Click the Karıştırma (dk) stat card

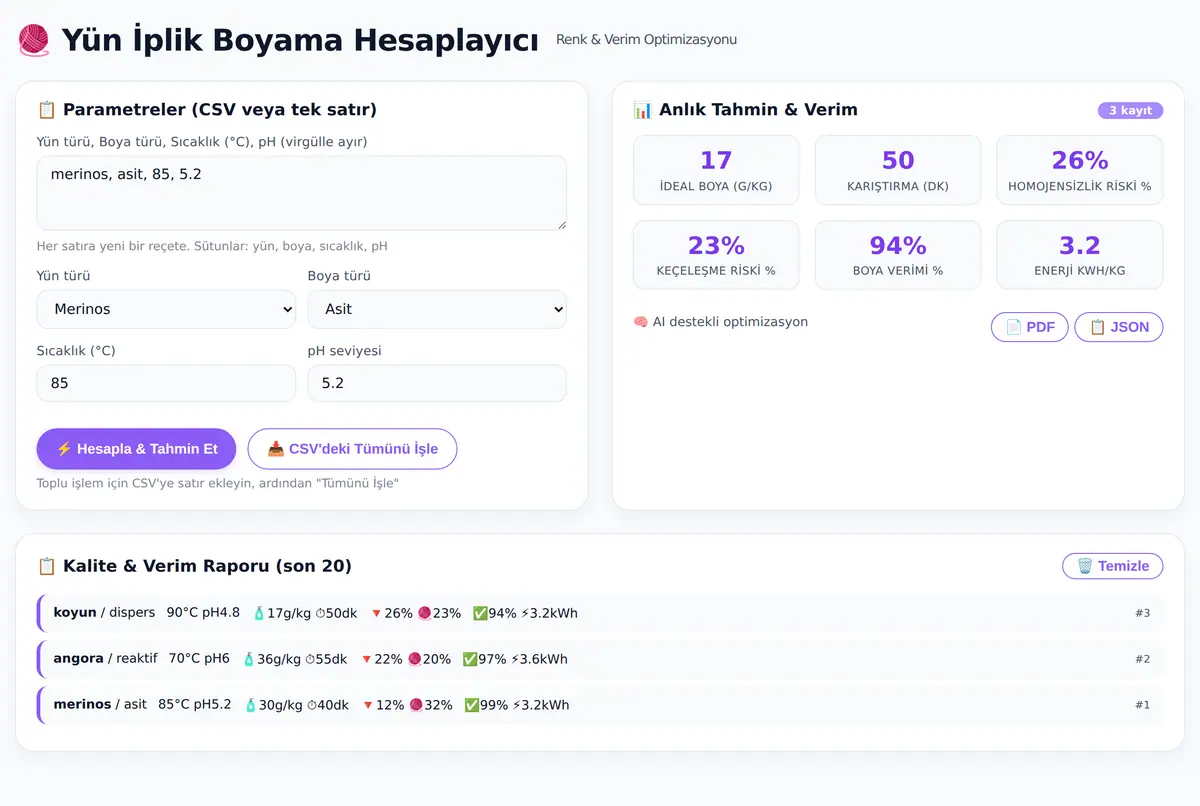[x=898, y=170]
